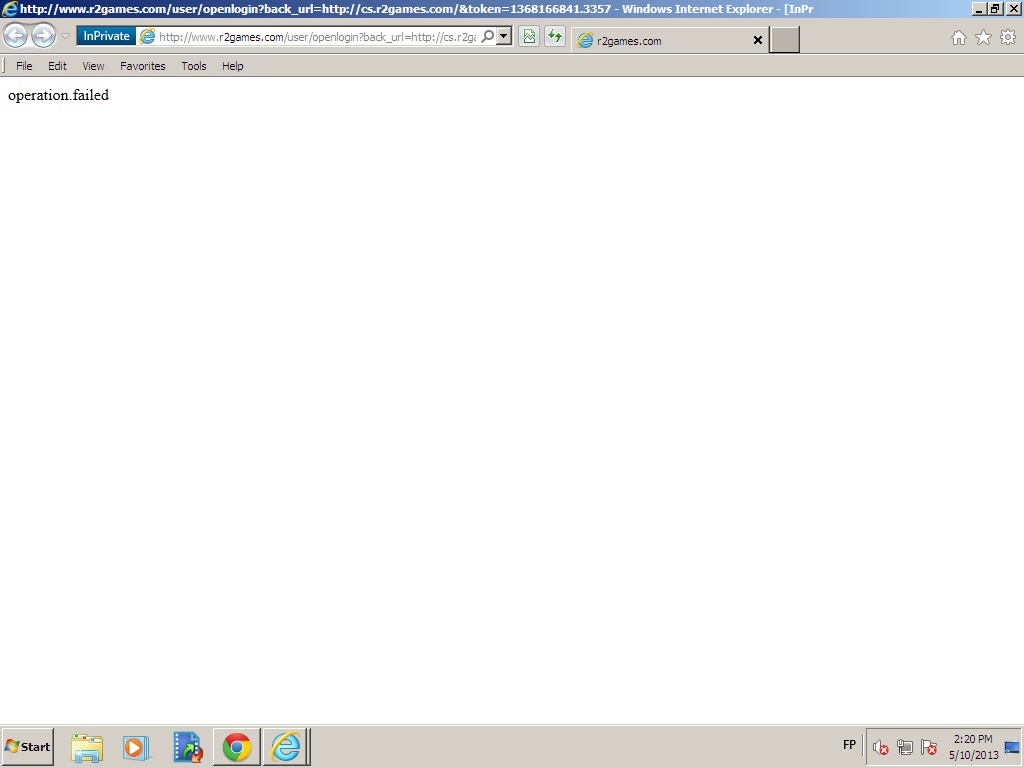This screenshot has height=768, width=1024.
Task: Click the search magnifier in address bar
Action: click(x=488, y=37)
